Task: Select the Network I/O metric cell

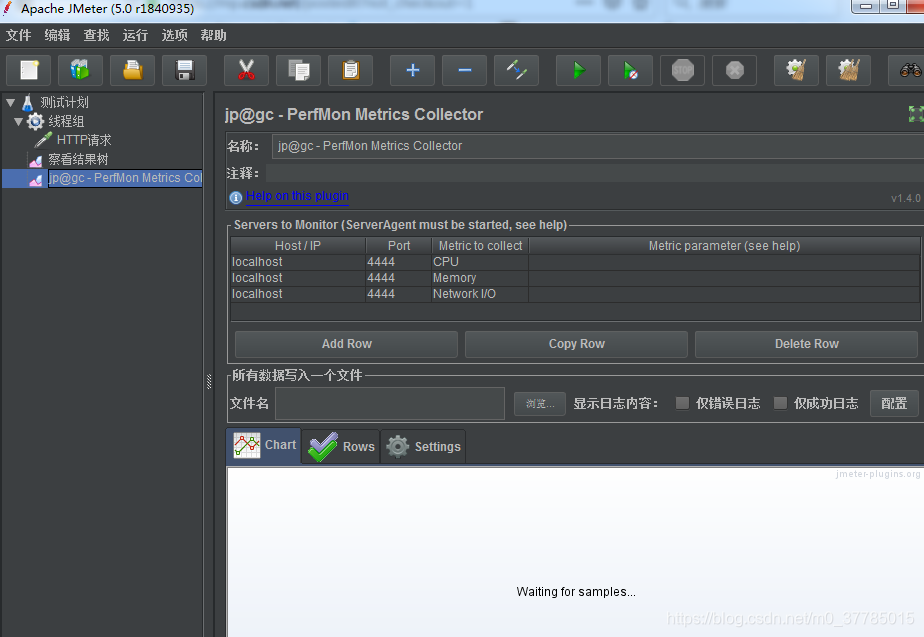Action: [x=480, y=293]
